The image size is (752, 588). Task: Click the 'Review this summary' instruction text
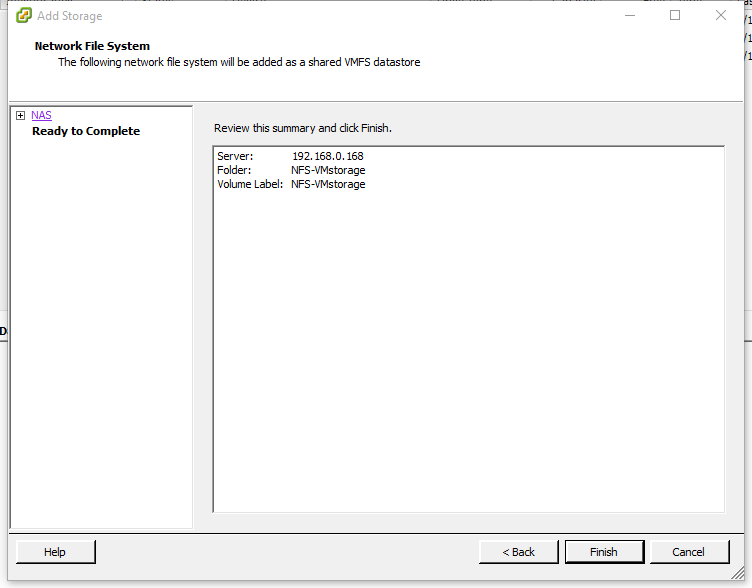(x=303, y=129)
